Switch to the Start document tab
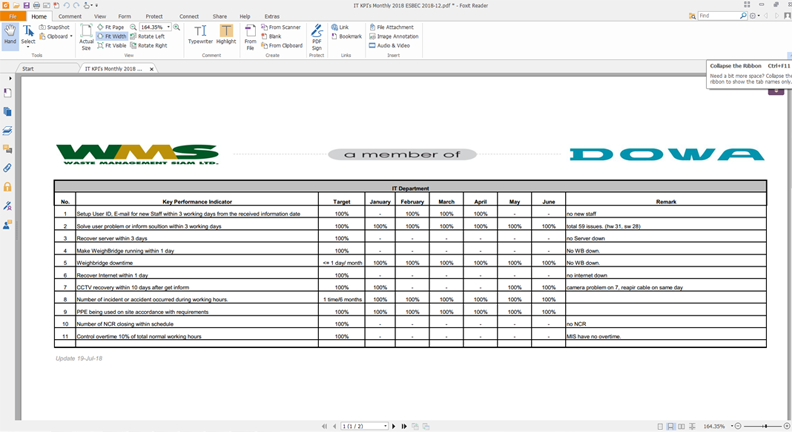 28,69
